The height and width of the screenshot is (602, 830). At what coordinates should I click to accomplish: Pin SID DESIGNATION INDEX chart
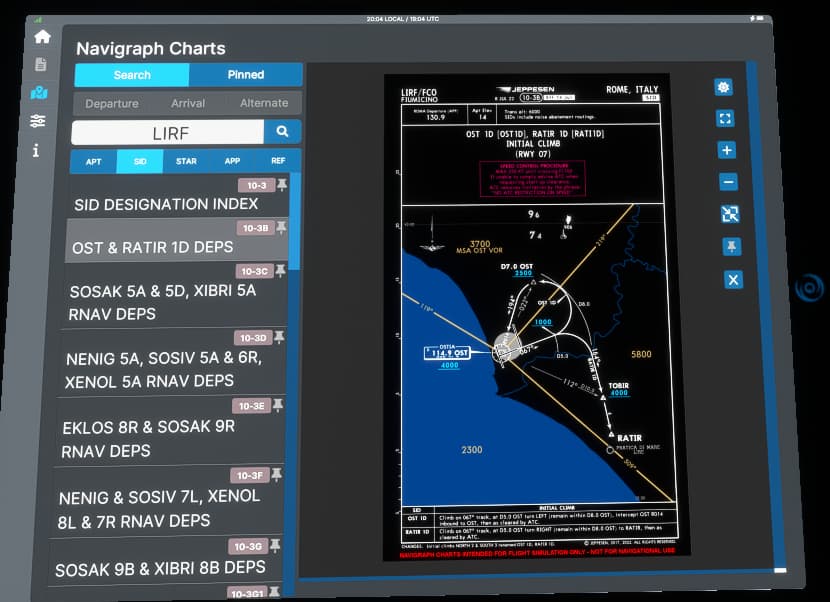click(282, 185)
